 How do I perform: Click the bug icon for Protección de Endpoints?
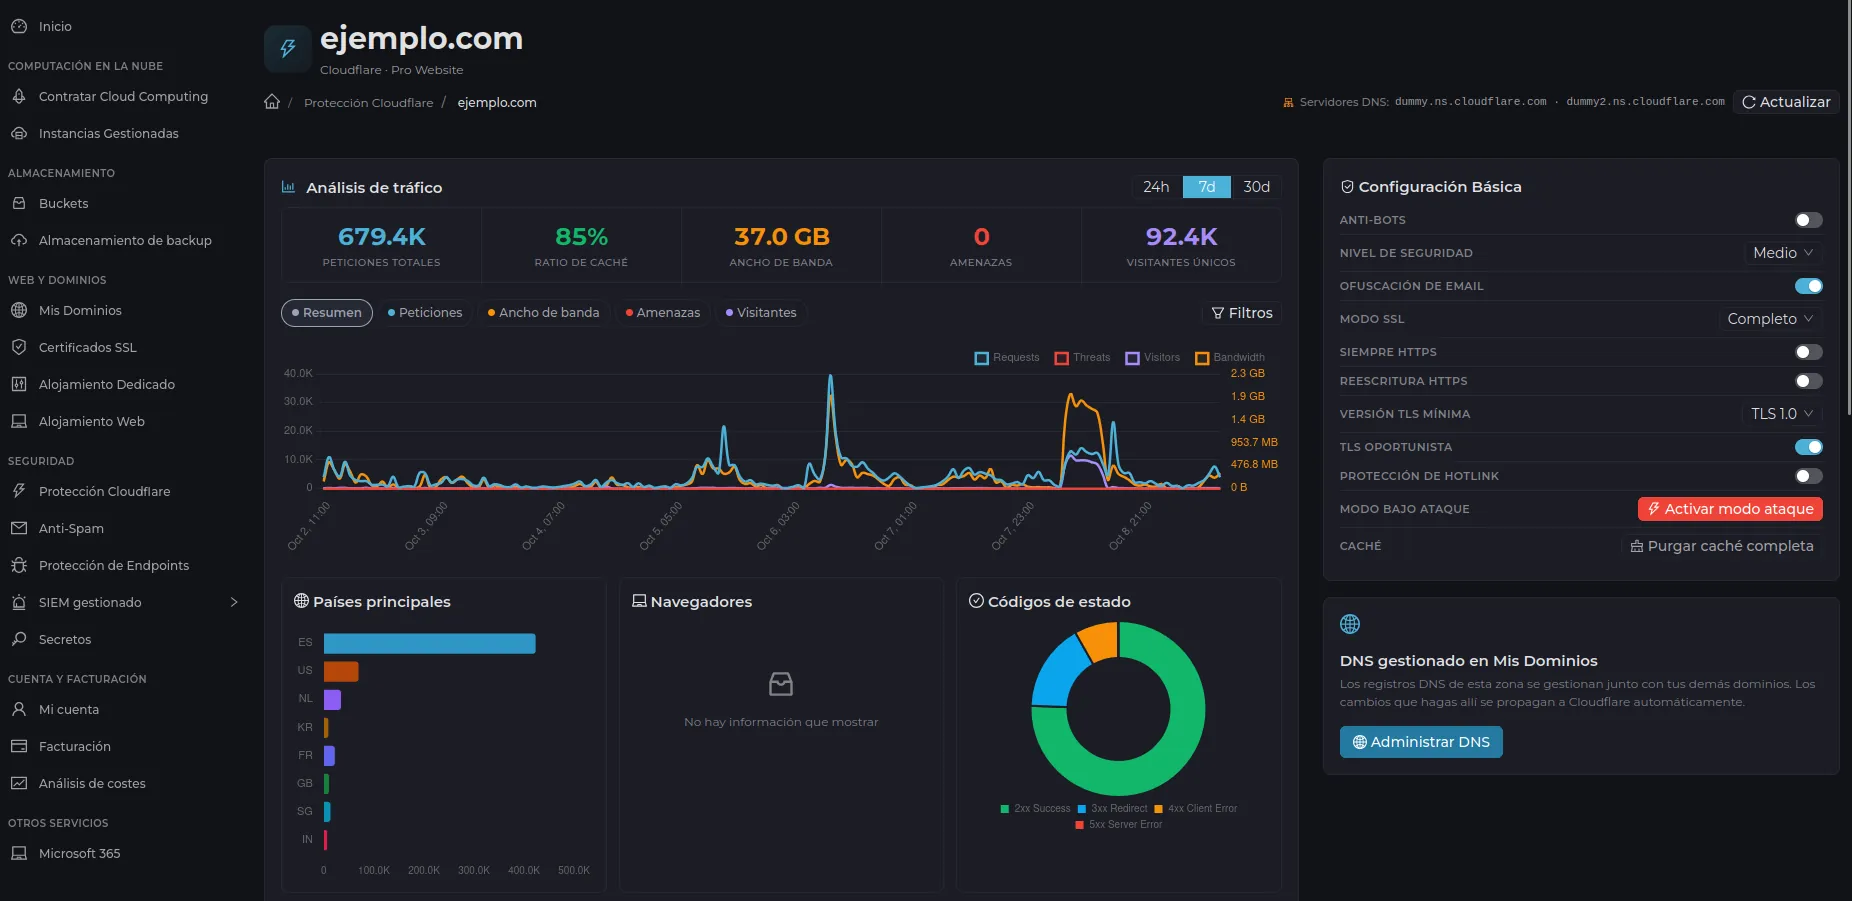[x=19, y=566]
